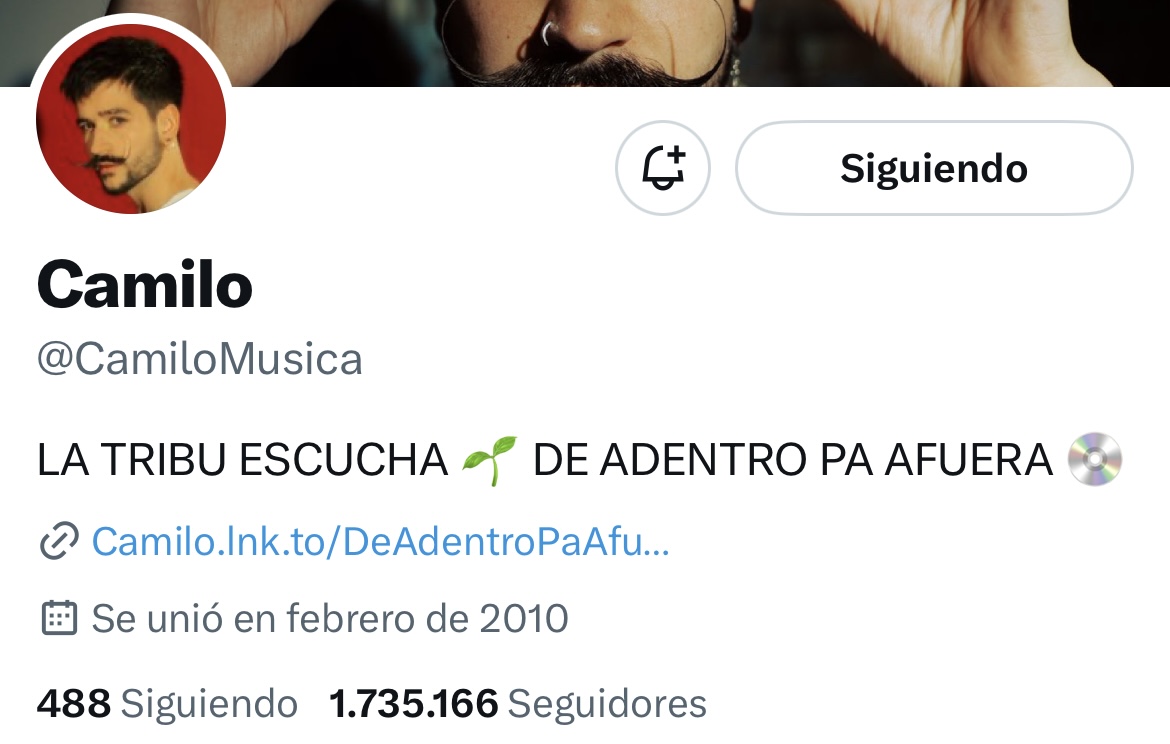
Task: Open Camilo's round profile picture
Action: (131, 118)
